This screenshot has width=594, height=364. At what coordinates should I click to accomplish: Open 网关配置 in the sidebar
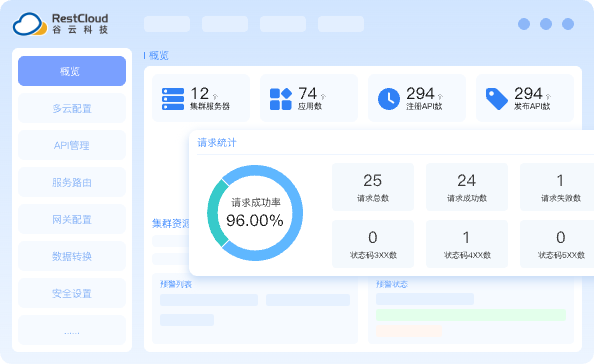point(72,219)
